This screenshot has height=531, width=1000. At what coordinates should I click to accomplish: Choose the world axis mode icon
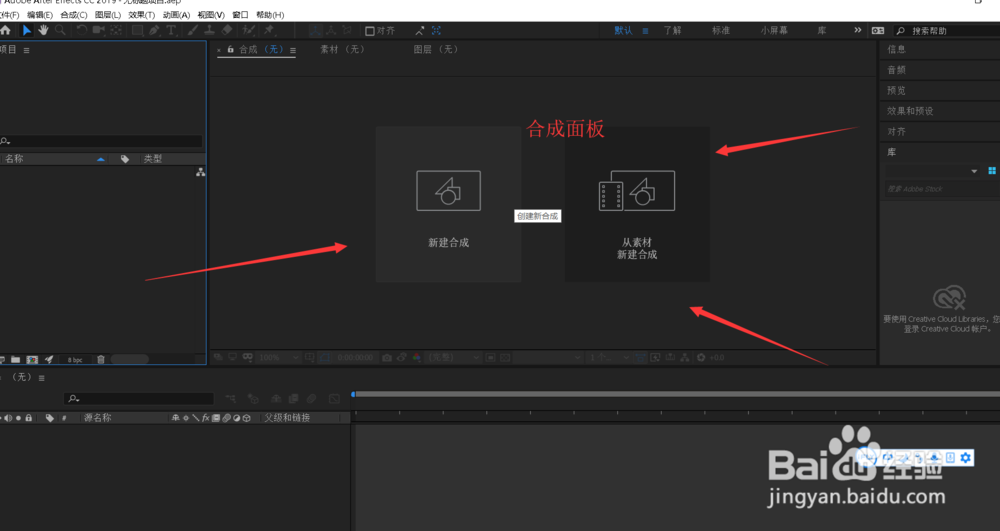[331, 30]
